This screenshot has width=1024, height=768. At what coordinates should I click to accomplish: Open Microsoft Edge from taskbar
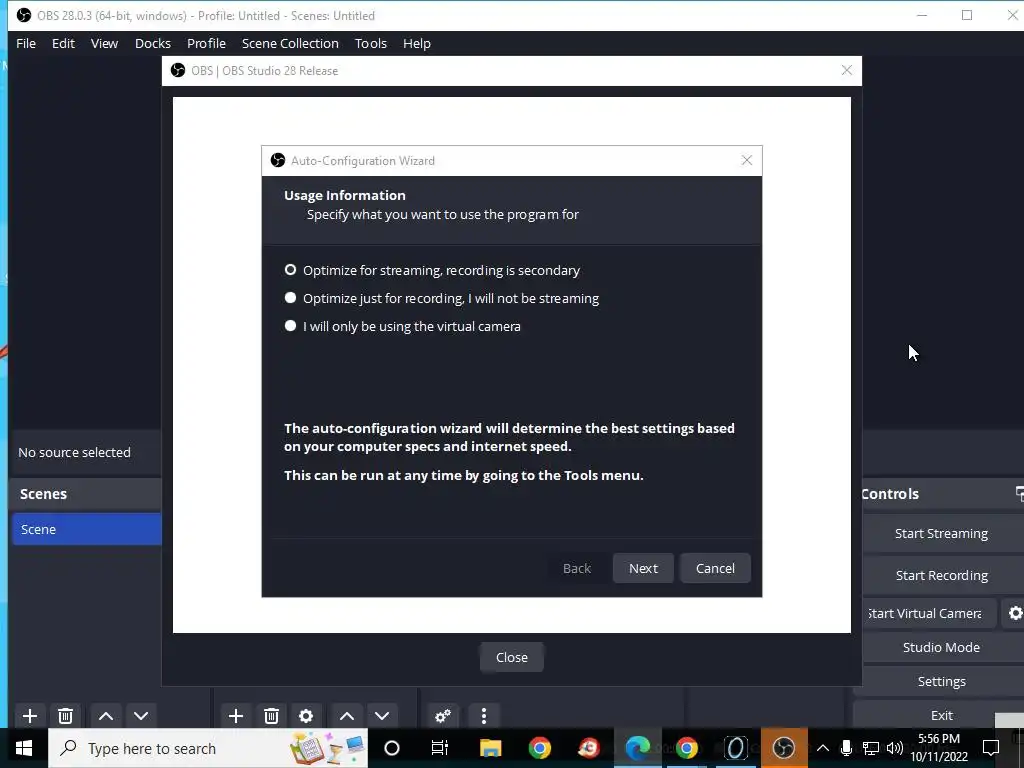tap(637, 748)
